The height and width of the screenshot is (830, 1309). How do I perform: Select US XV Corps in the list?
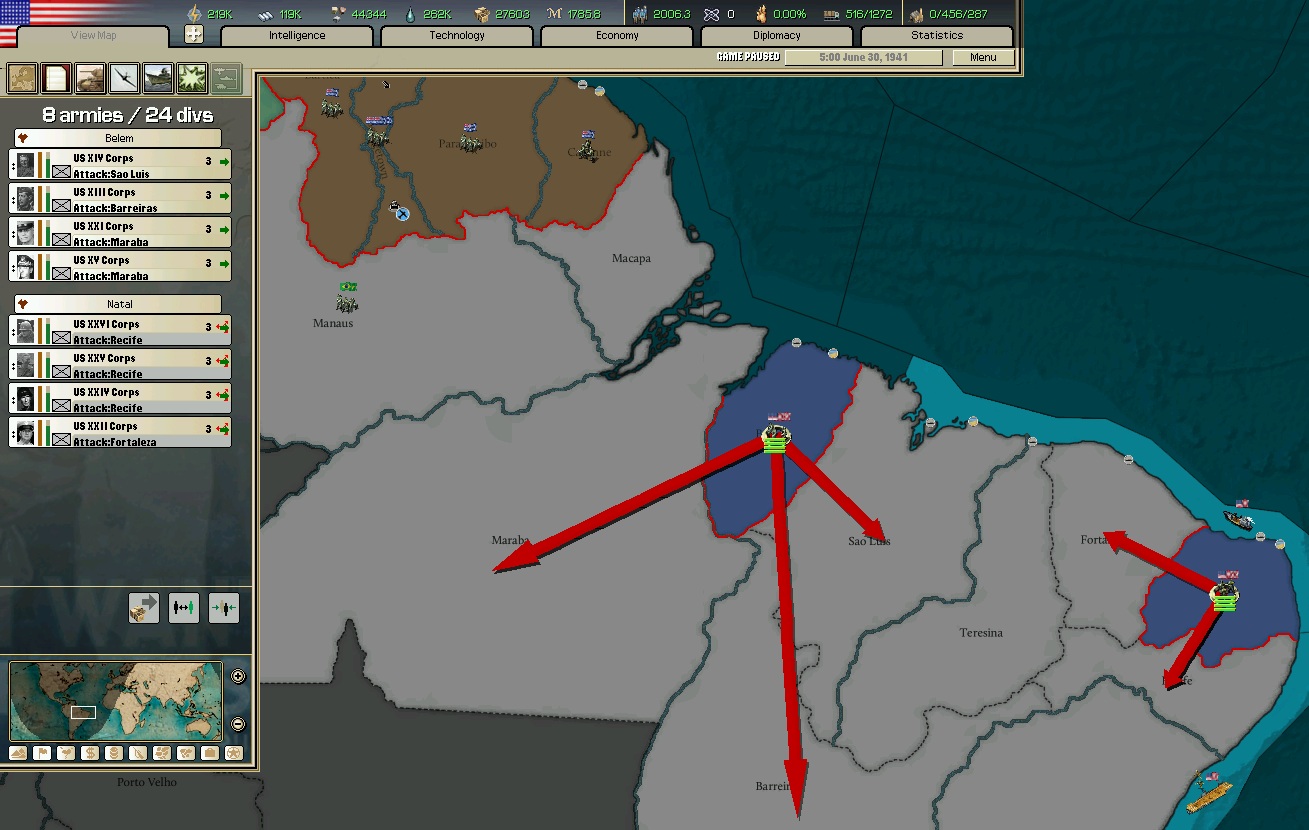pos(120,267)
